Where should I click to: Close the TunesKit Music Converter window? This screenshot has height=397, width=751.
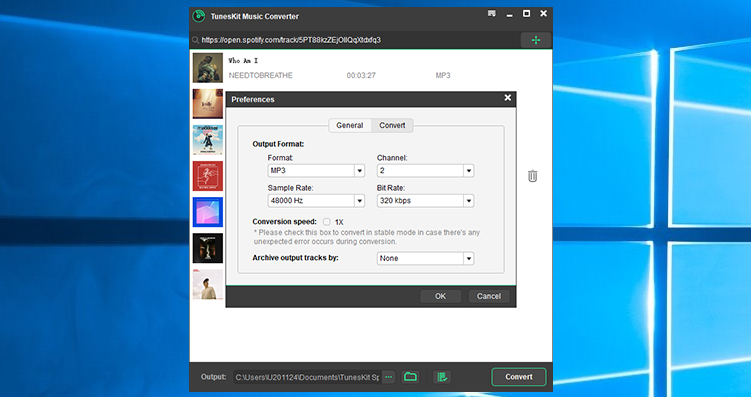pos(543,13)
